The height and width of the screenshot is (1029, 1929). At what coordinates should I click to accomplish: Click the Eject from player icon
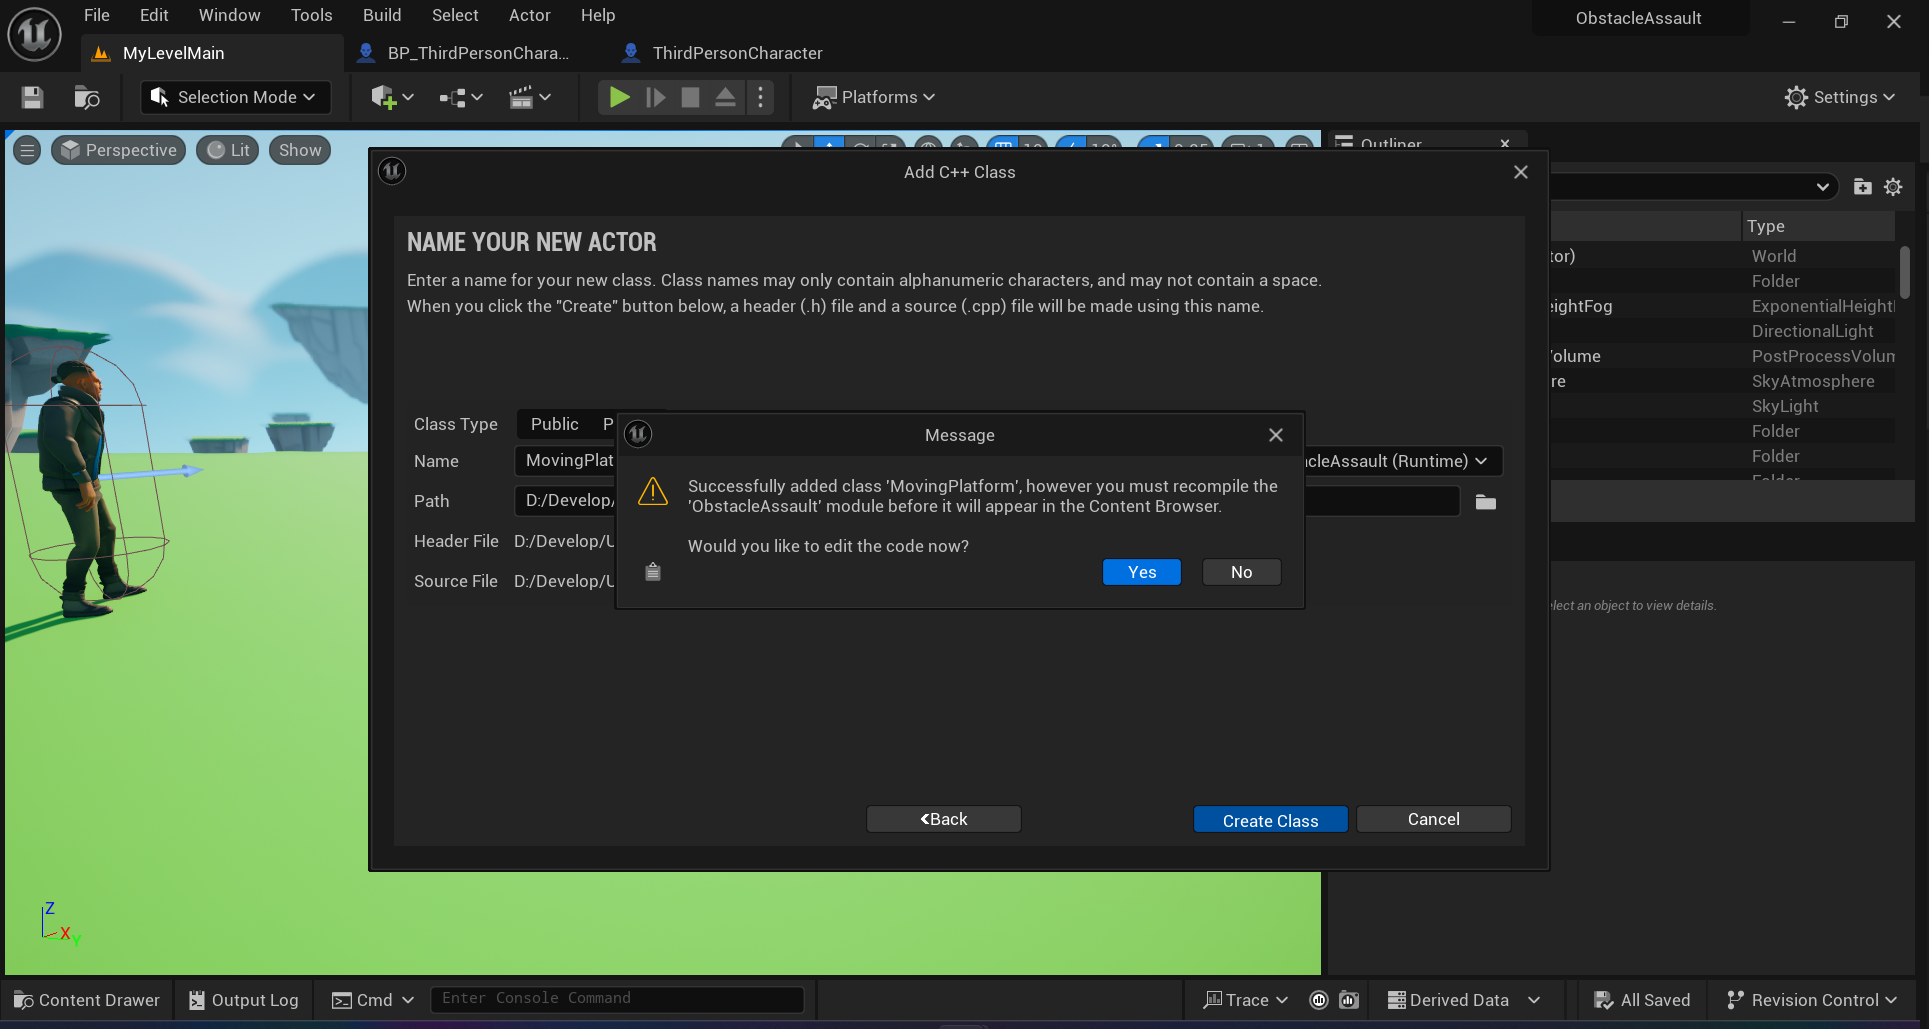pos(726,97)
